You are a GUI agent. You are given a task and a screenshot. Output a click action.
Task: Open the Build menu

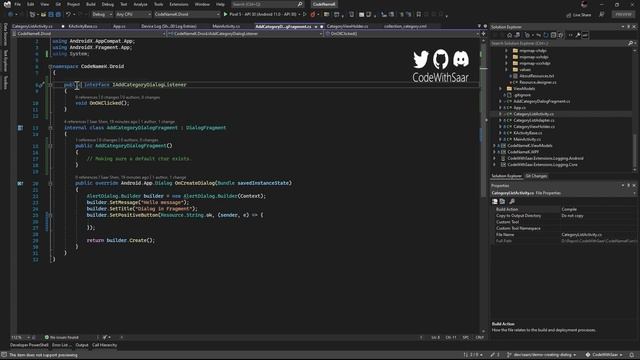(91, 4)
